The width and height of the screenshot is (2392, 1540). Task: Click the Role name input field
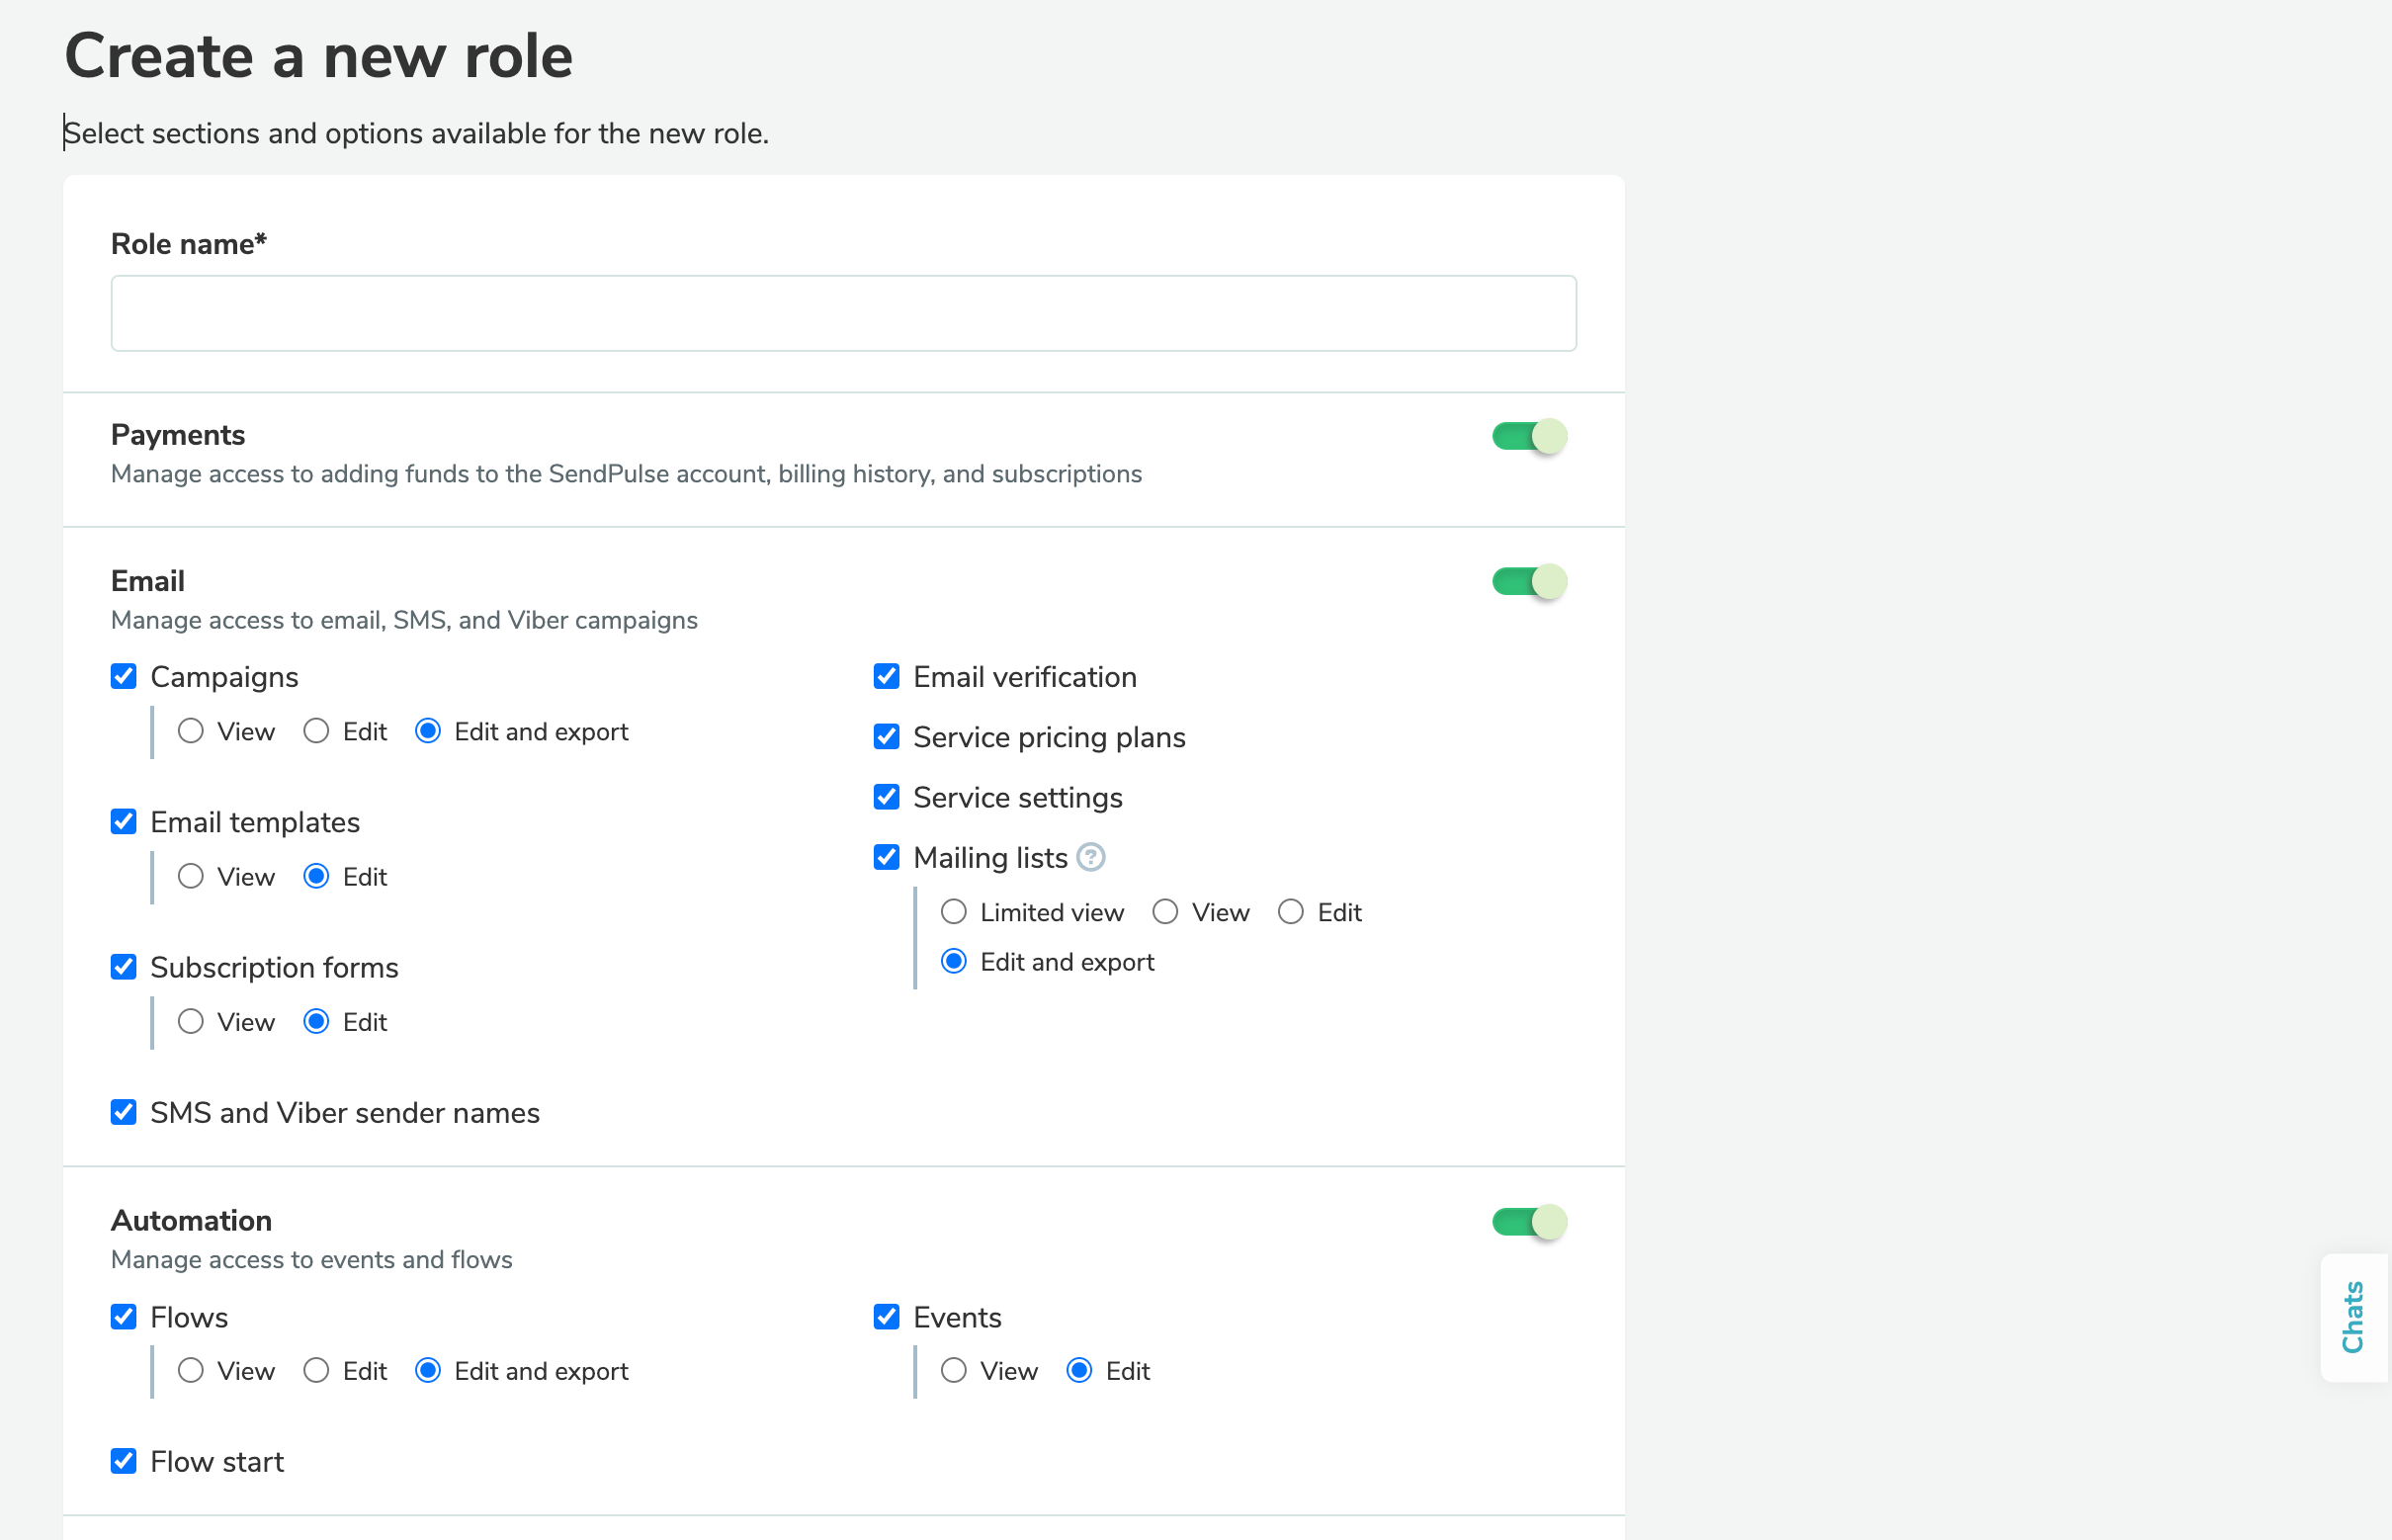coord(843,313)
